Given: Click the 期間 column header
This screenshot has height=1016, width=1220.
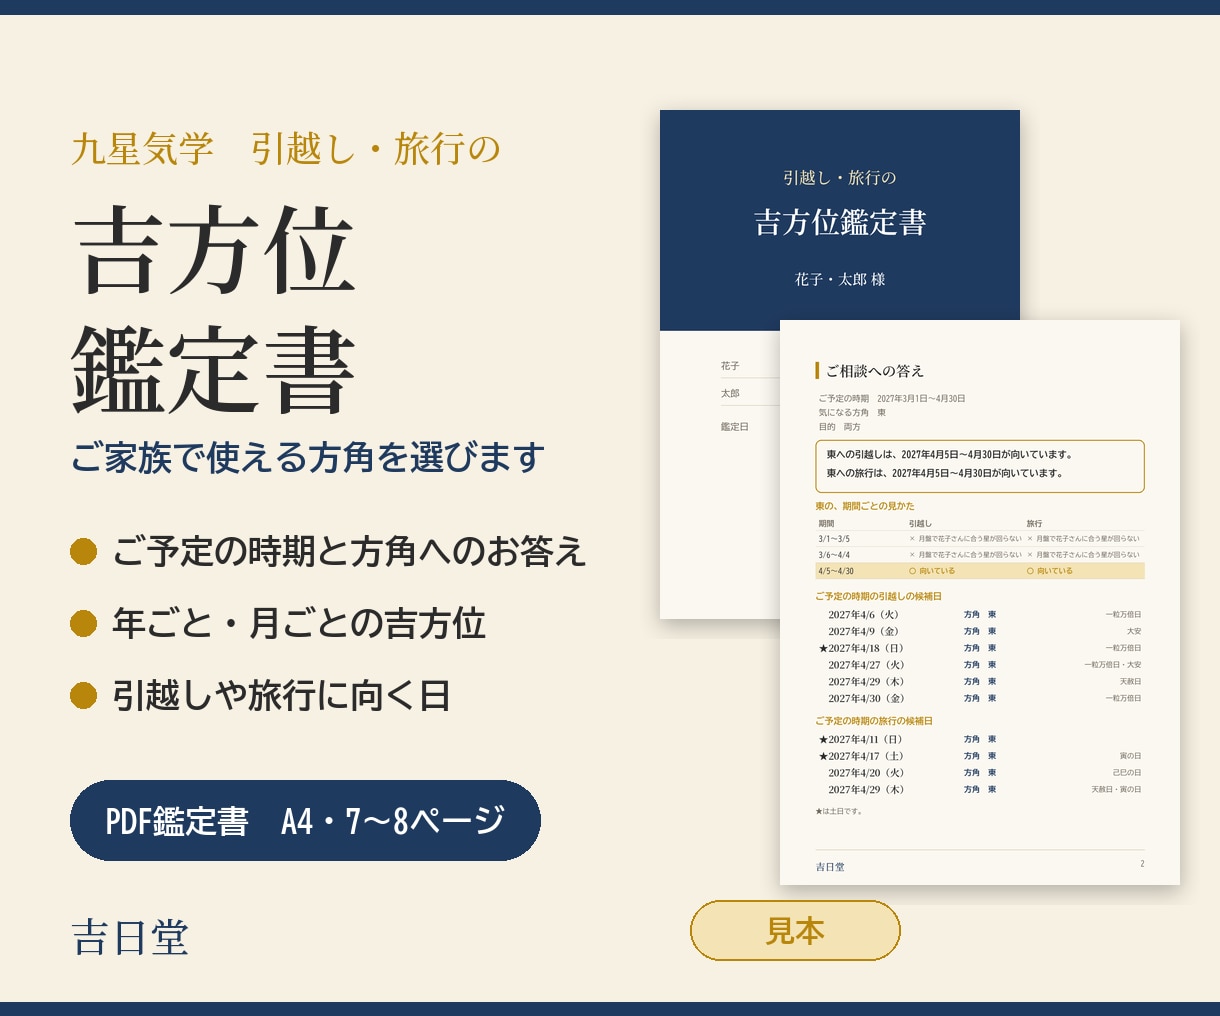Looking at the screenshot, I should click(826, 523).
